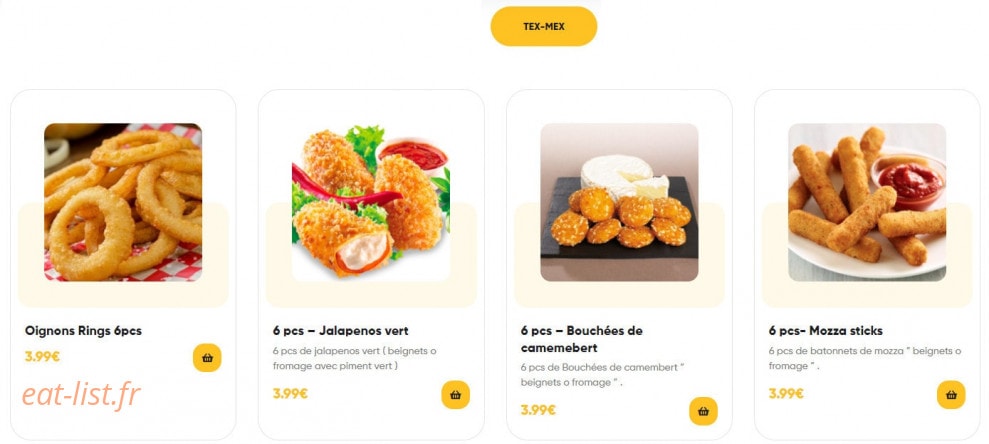Click the batonnets de mozza description text
Viewport: 989px width, 444px height.
[865, 358]
